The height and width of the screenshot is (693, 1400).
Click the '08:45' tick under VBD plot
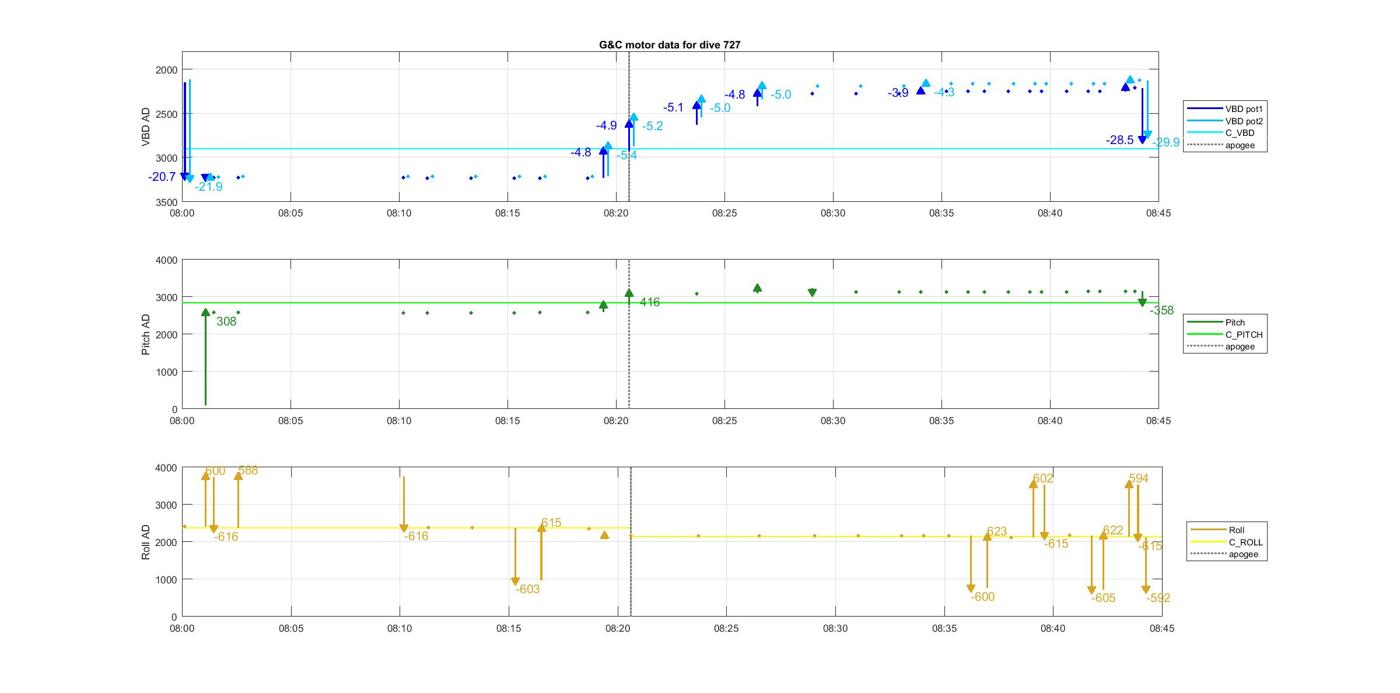tap(1158, 213)
